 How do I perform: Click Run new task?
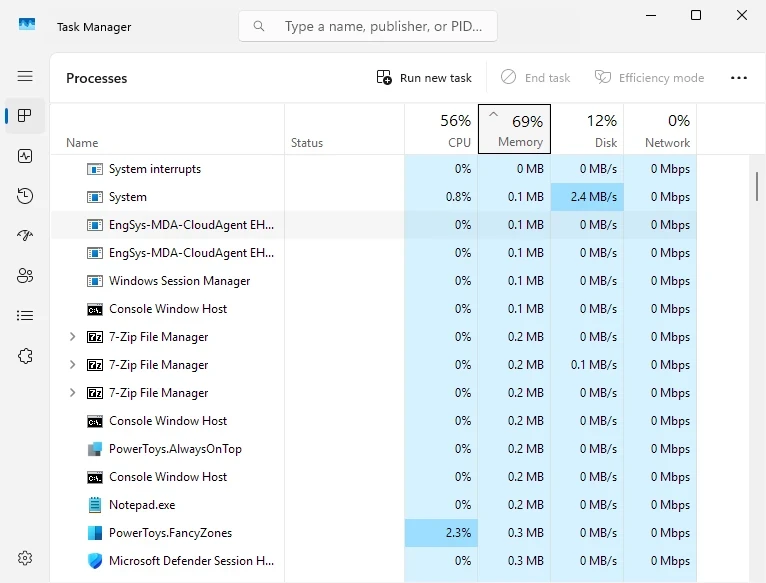(424, 78)
